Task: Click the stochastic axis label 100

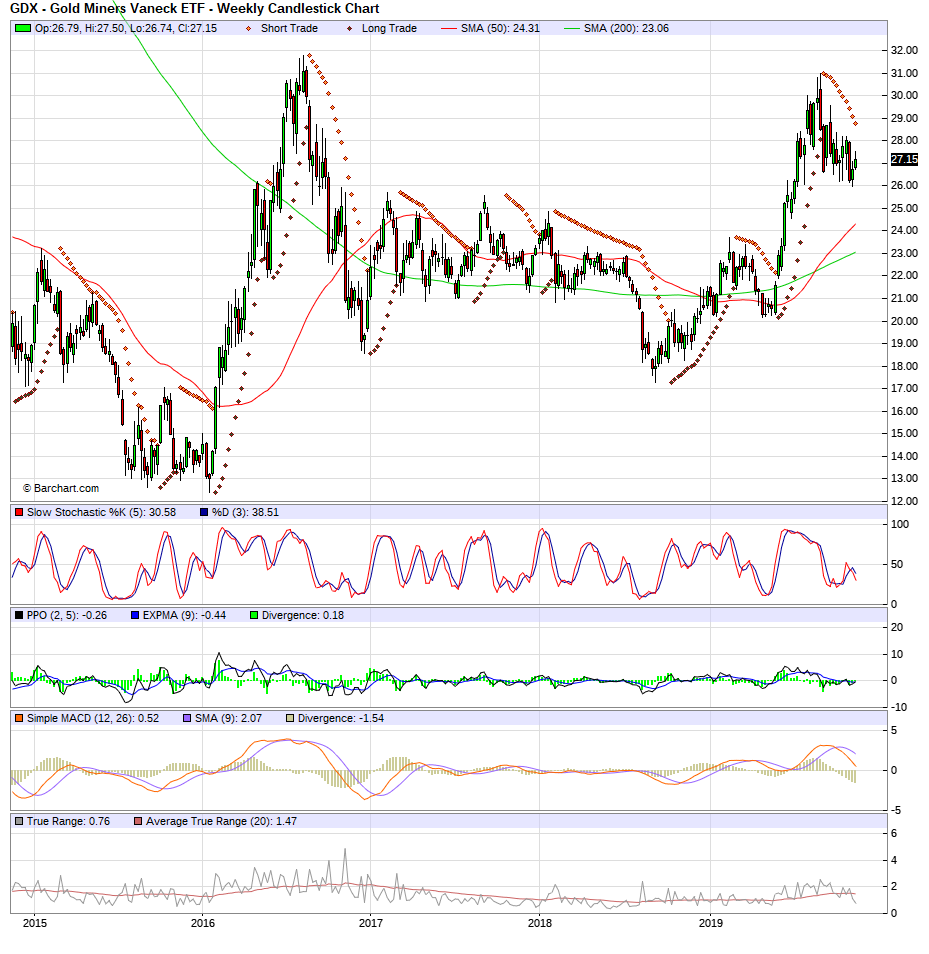Action: (900, 524)
